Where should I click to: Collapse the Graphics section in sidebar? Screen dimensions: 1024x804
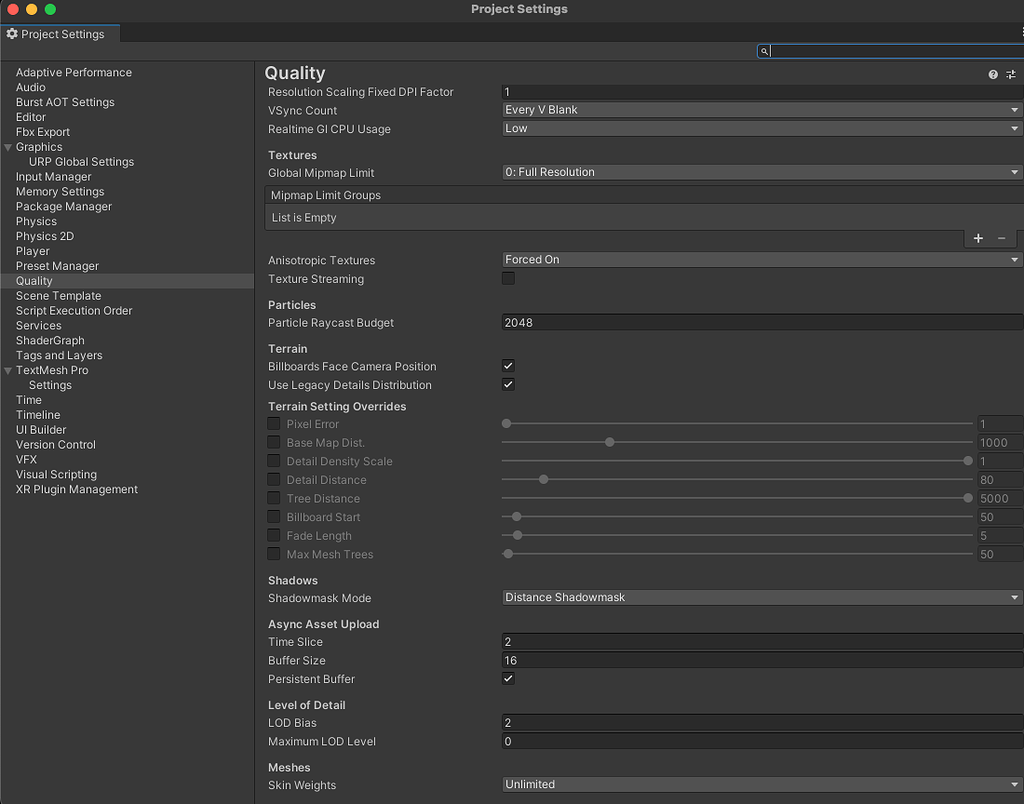click(8, 146)
